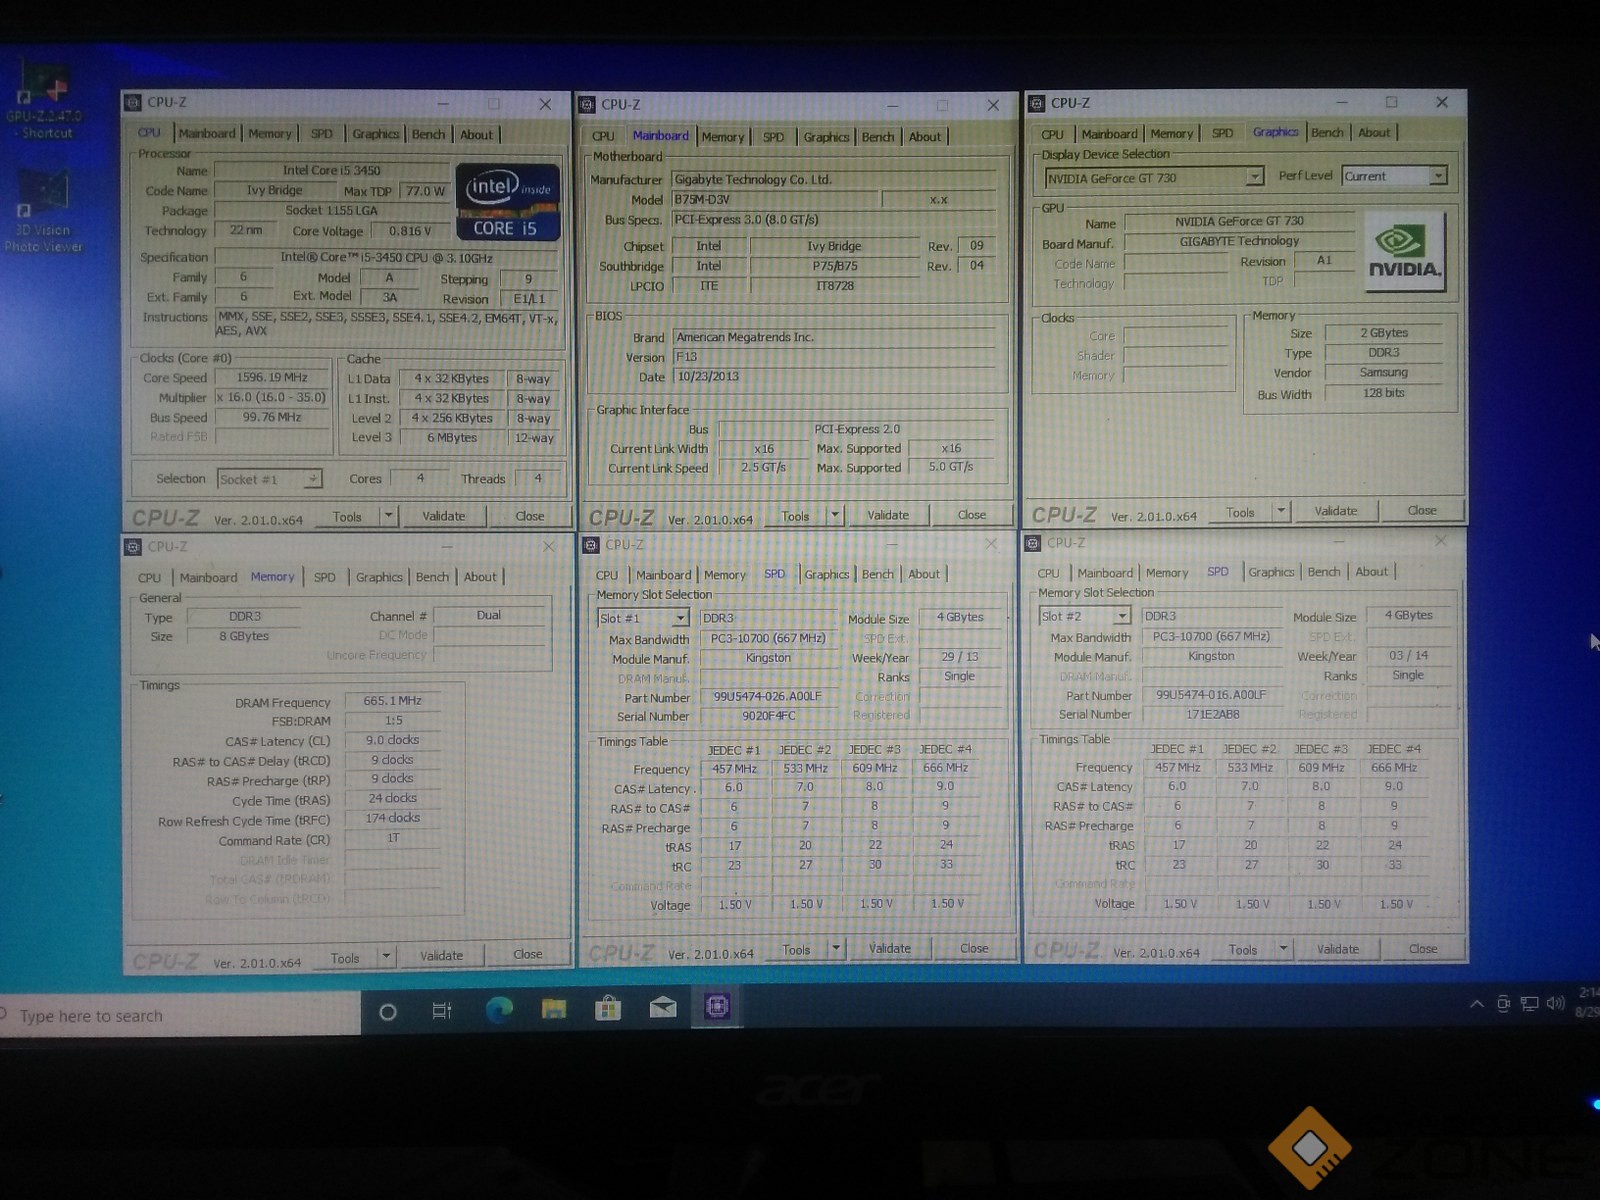Image resolution: width=1600 pixels, height=1200 pixels.
Task: Select the Graphics tab in the Graphics window
Action: coord(1275,132)
